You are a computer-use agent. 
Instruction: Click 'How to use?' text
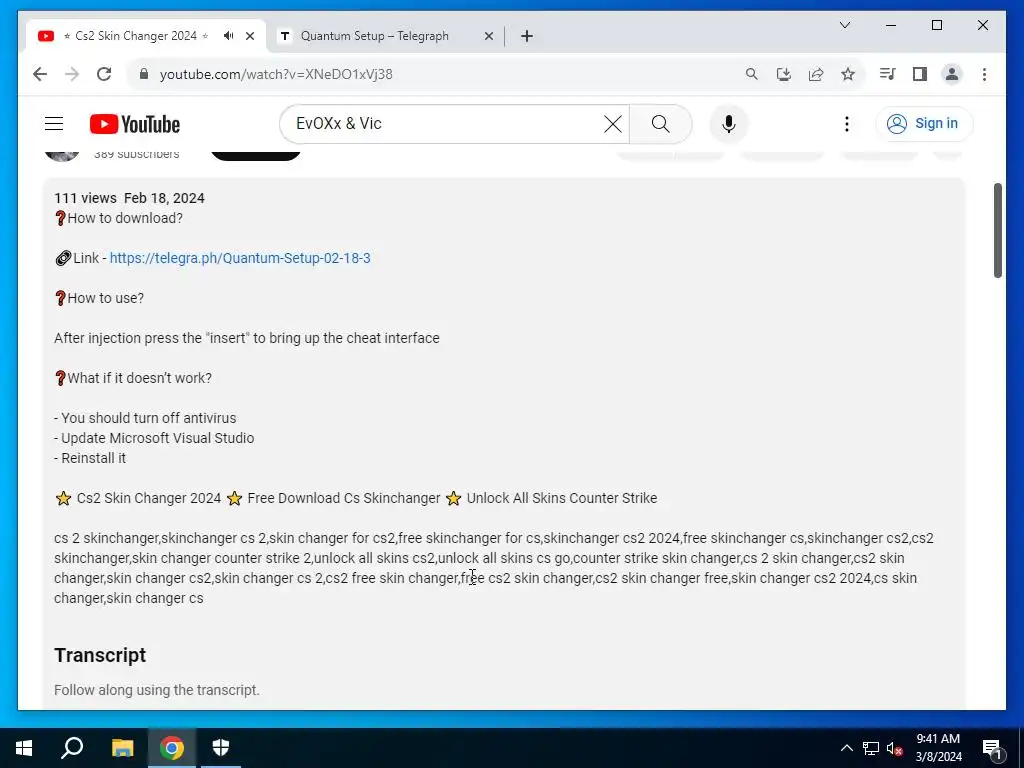[106, 298]
